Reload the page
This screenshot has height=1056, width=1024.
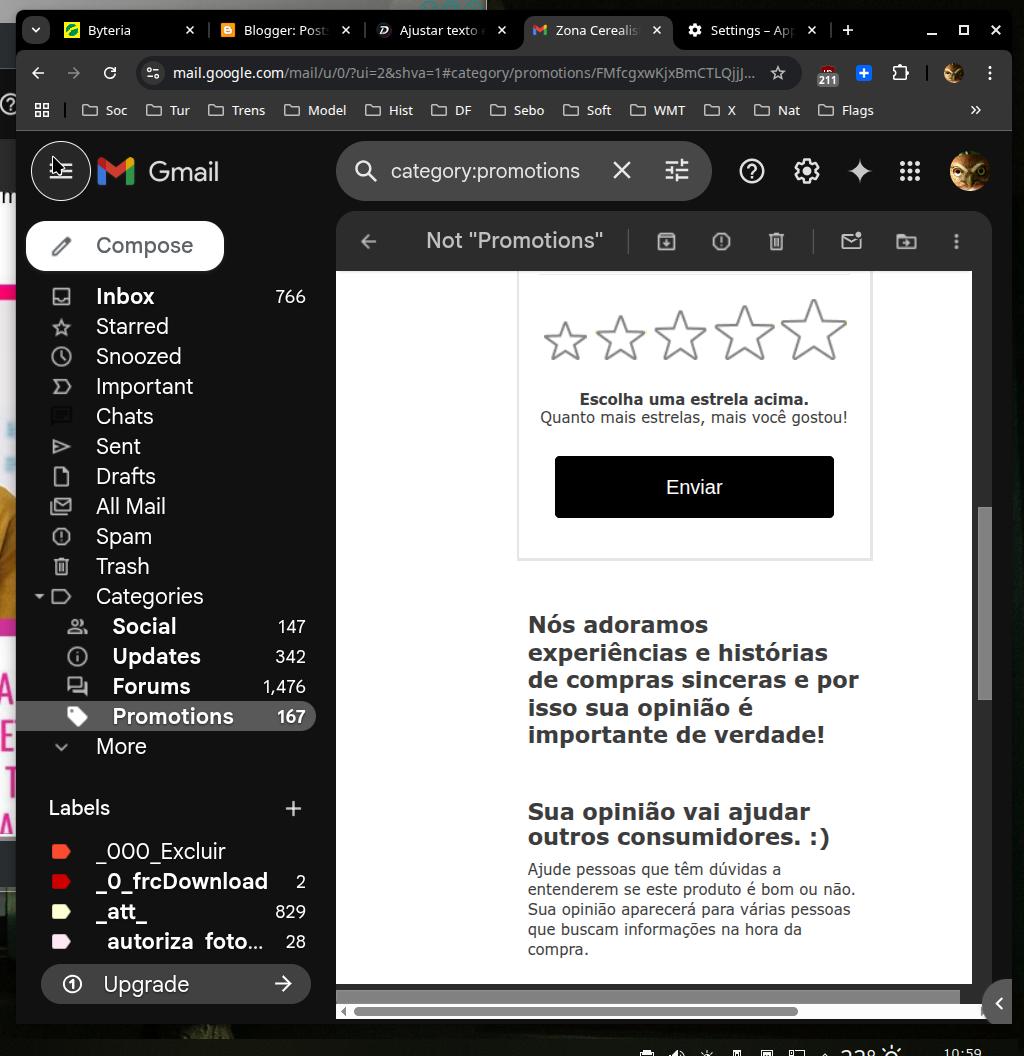[x=110, y=73]
